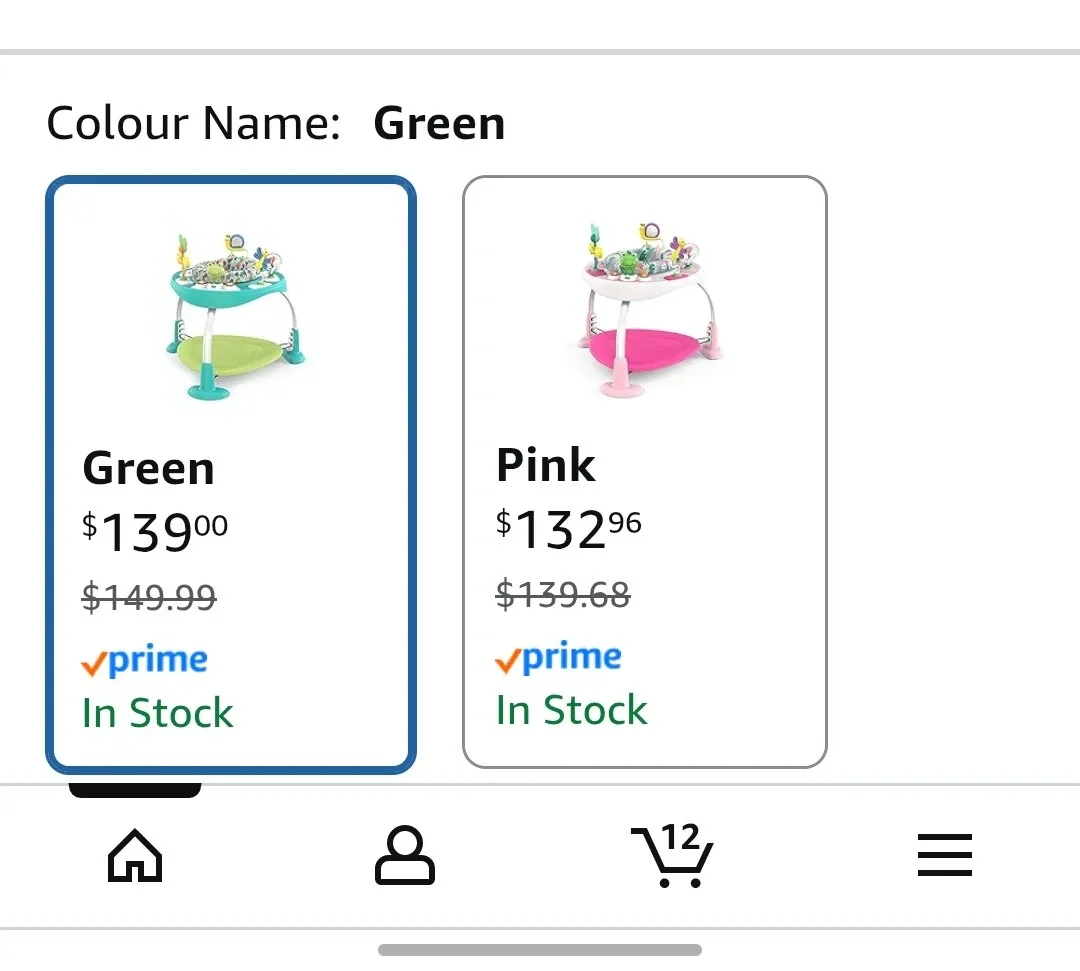The width and height of the screenshot is (1080, 971).
Task: Tap the Prime logo under Pink
Action: coord(559,657)
